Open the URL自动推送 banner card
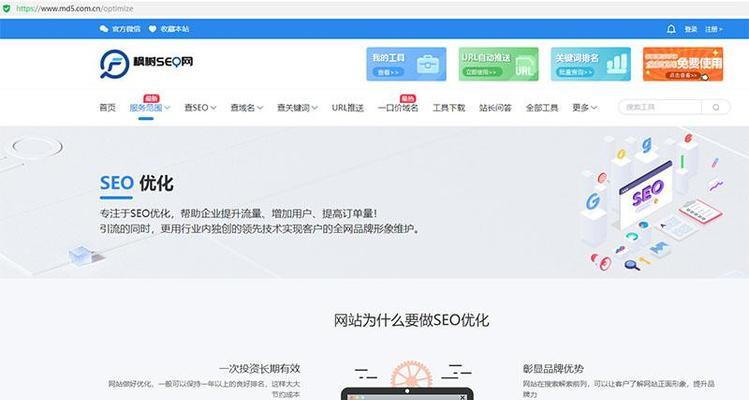749x400 pixels. click(498, 64)
